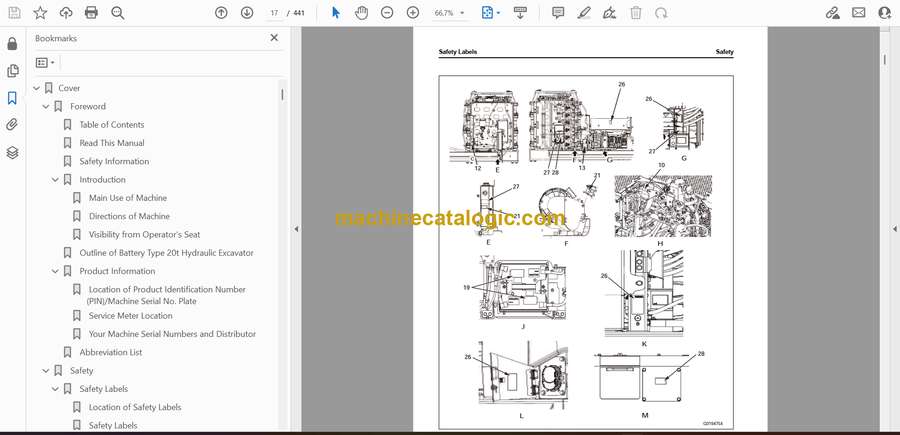Jump to Service Meter Location bookmark
Viewport: 900px width, 435px height.
click(x=130, y=316)
